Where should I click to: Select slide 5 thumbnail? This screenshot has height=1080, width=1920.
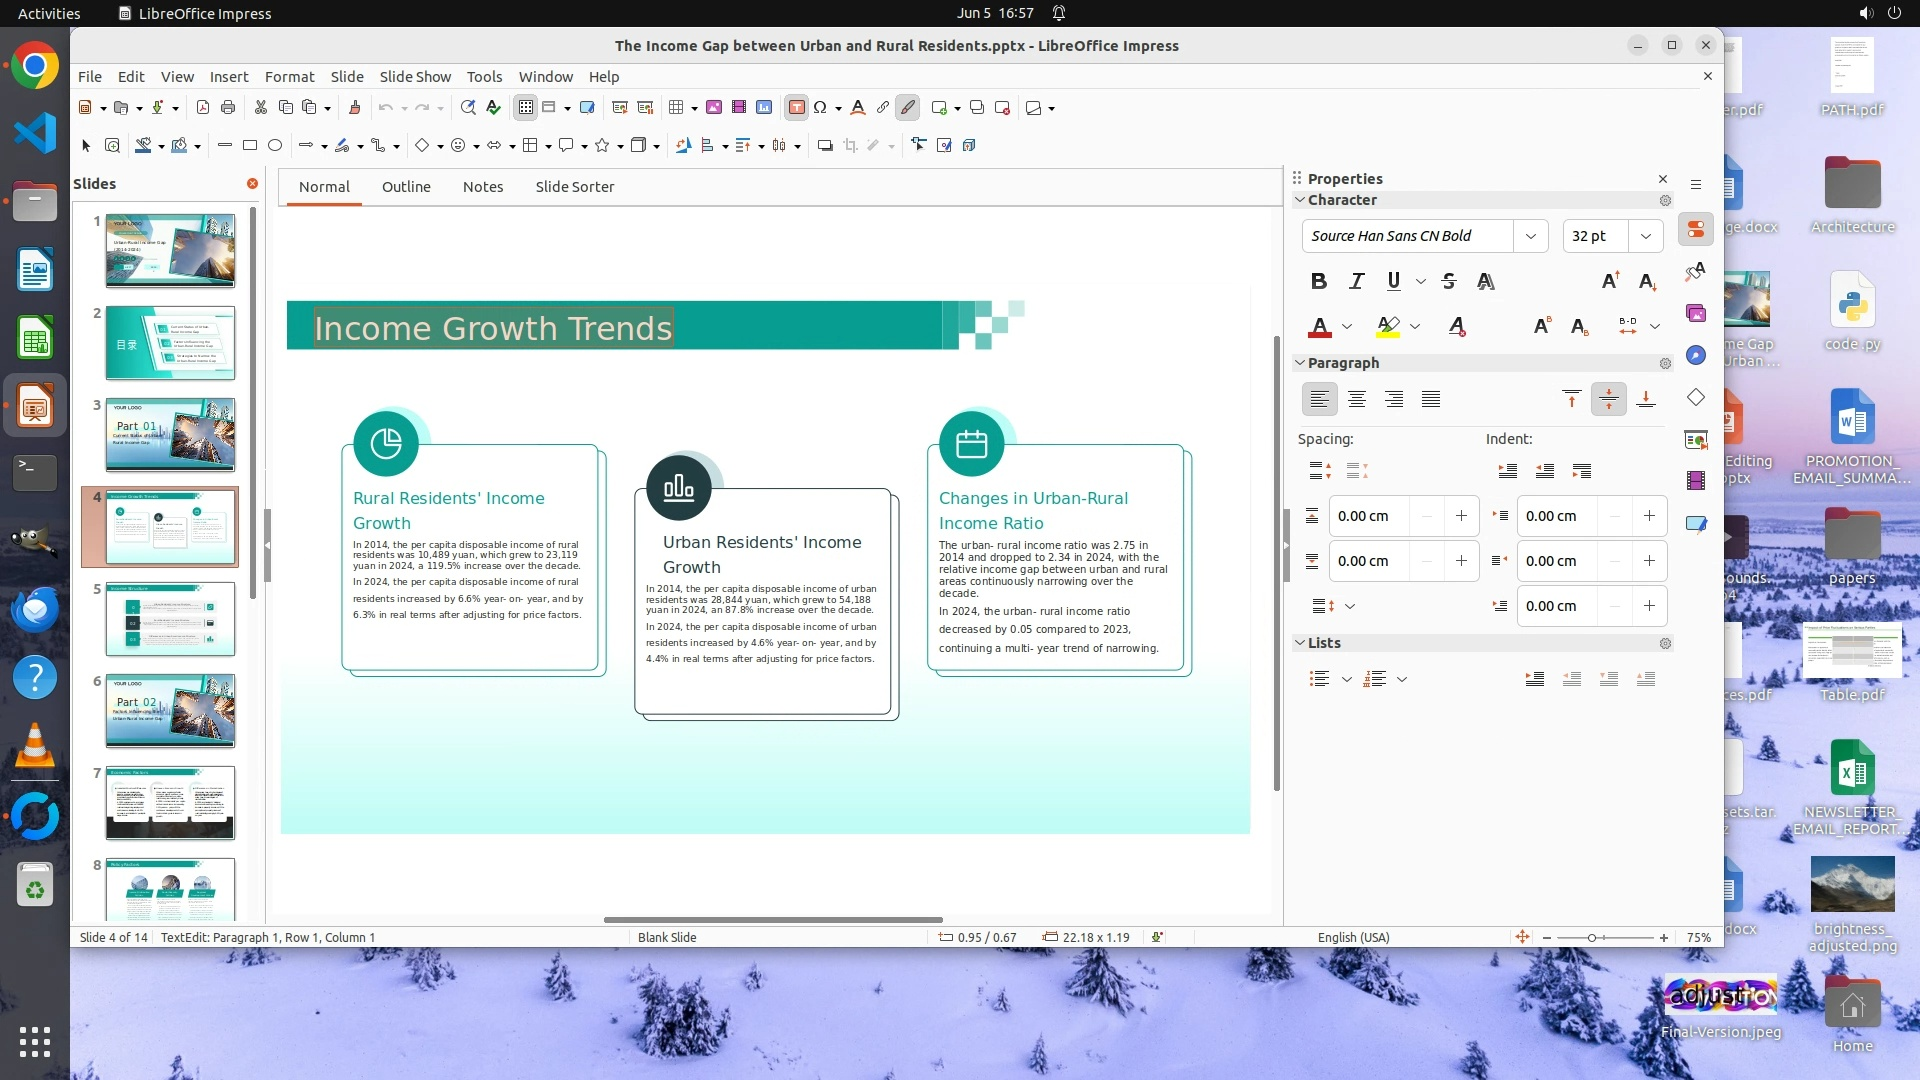[170, 619]
